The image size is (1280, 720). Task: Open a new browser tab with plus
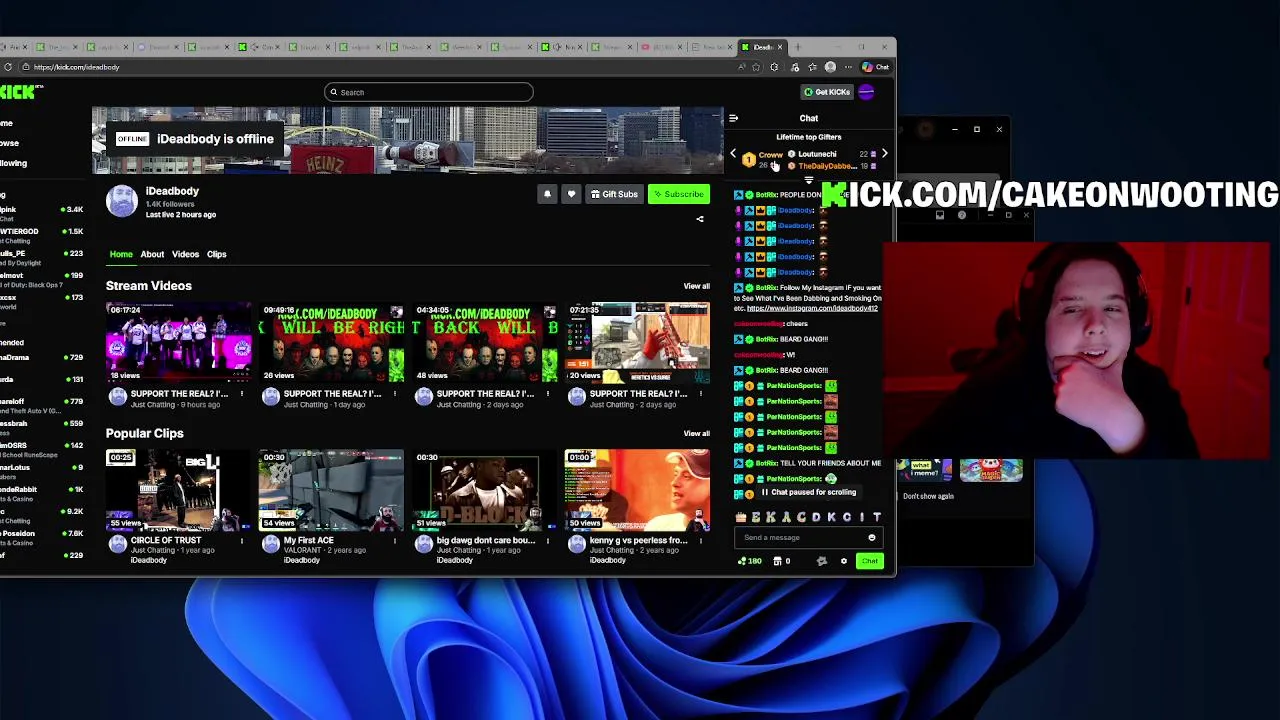click(797, 47)
